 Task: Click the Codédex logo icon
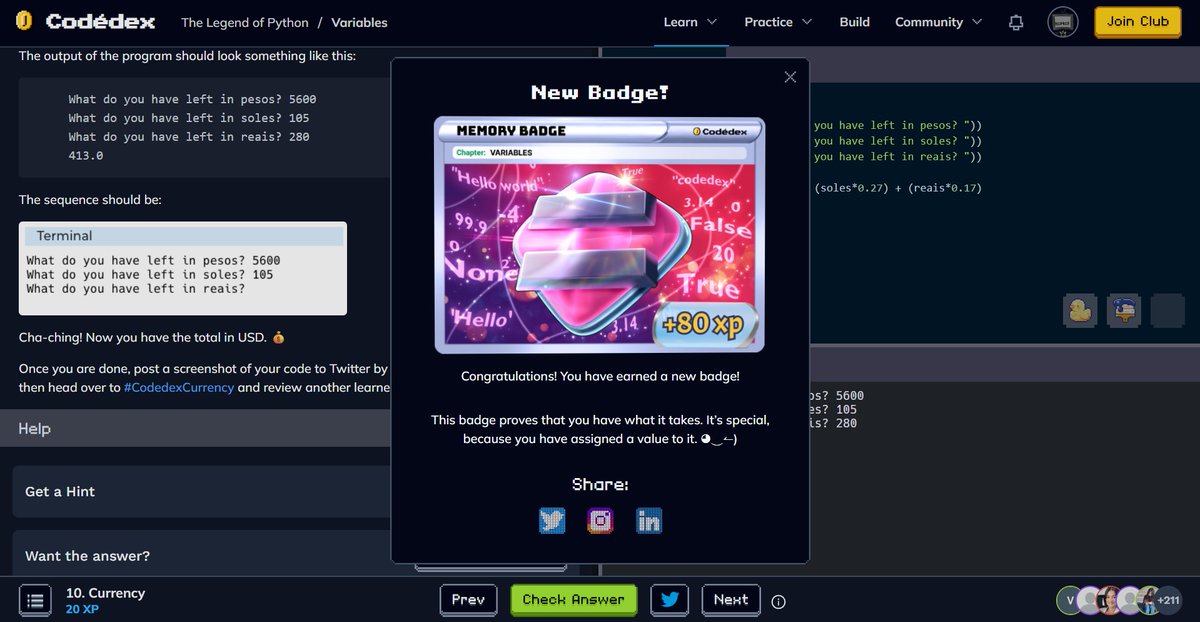[x=25, y=21]
